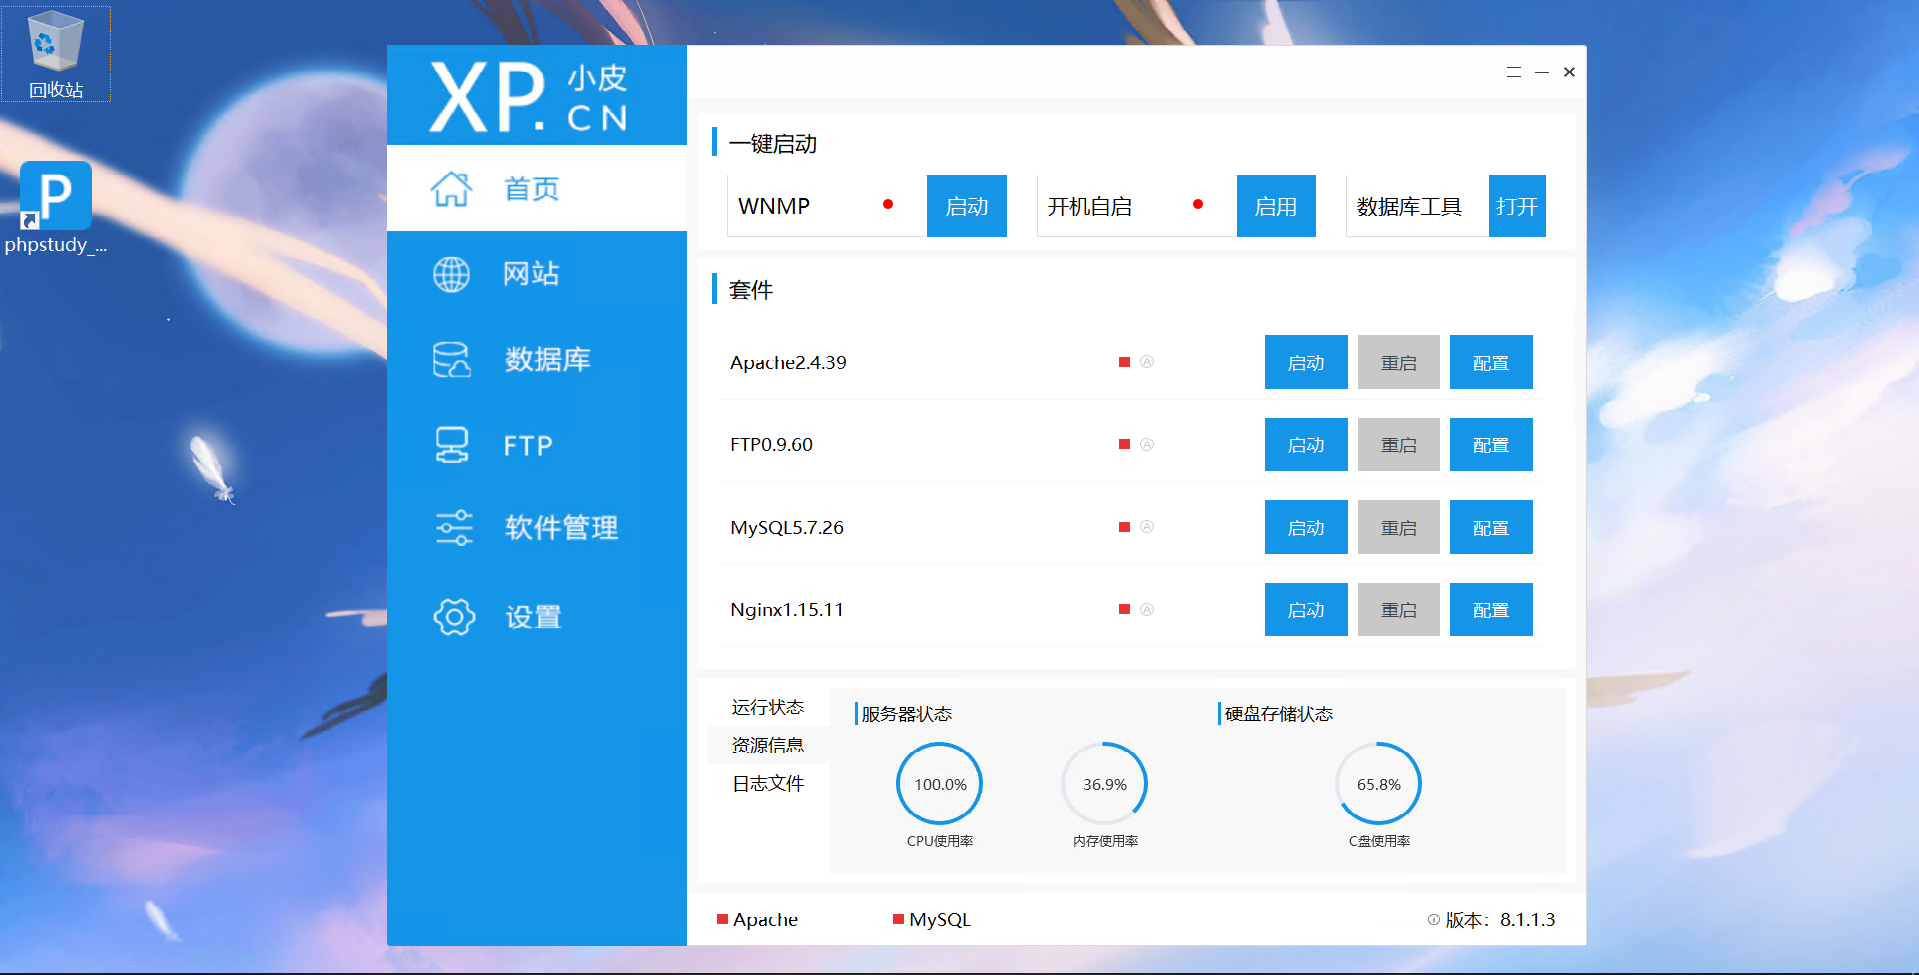
Task: Click the CPU使用率 100.0% gauge
Action: [x=940, y=784]
